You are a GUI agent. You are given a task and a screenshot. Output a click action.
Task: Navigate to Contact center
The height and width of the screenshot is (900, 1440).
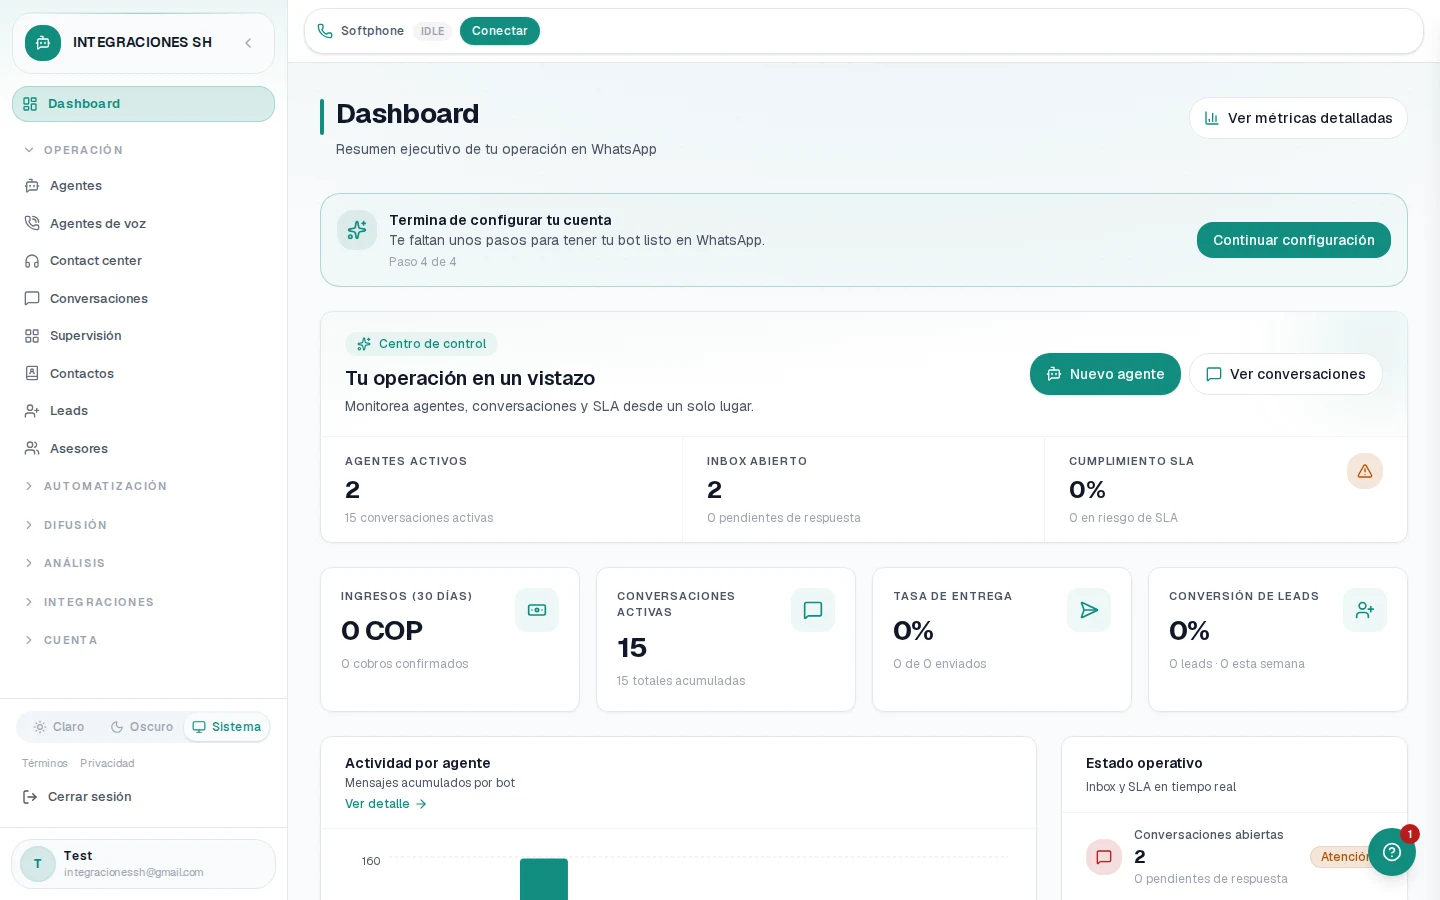[x=143, y=261]
